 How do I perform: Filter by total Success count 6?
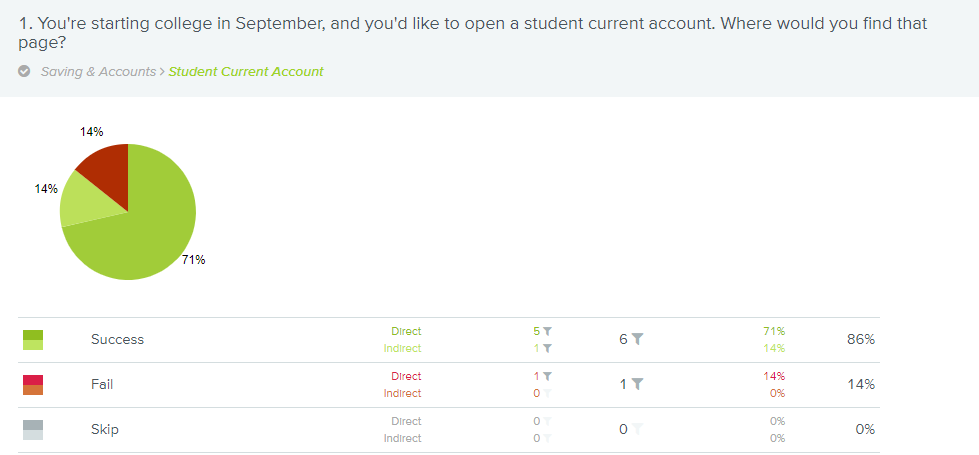pyautogui.click(x=637, y=340)
